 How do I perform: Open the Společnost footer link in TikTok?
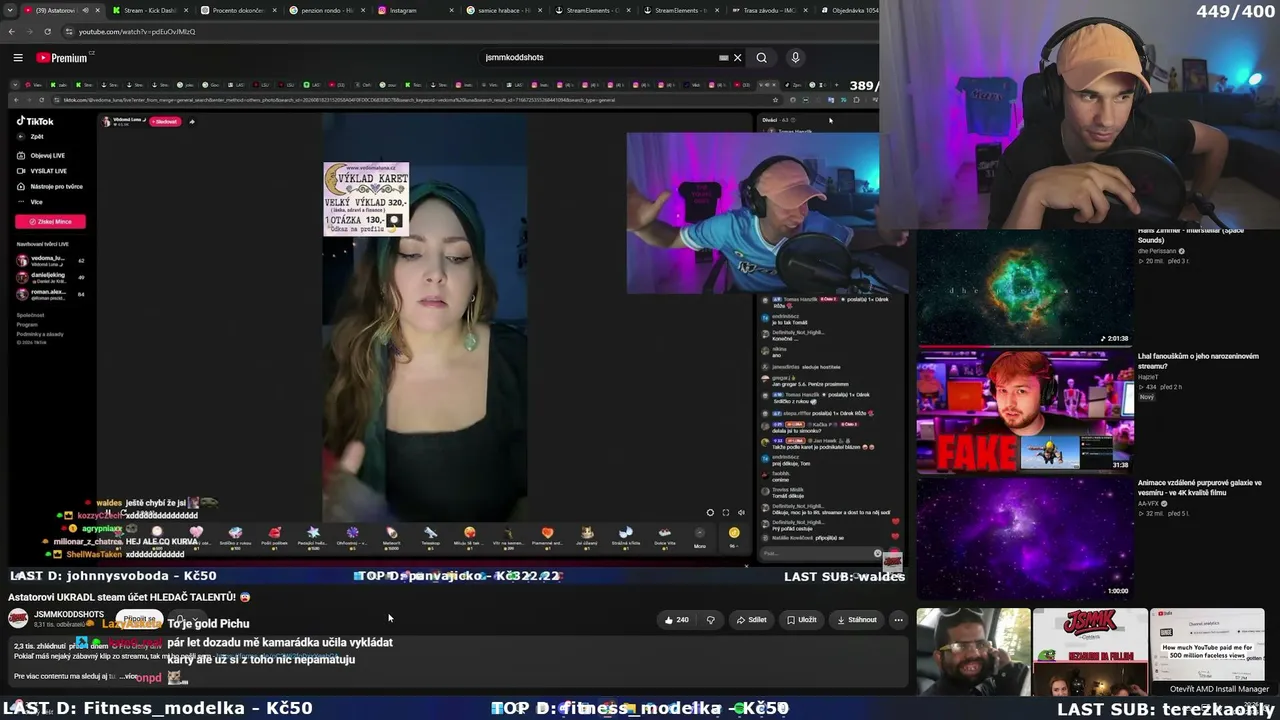pyautogui.click(x=30, y=315)
